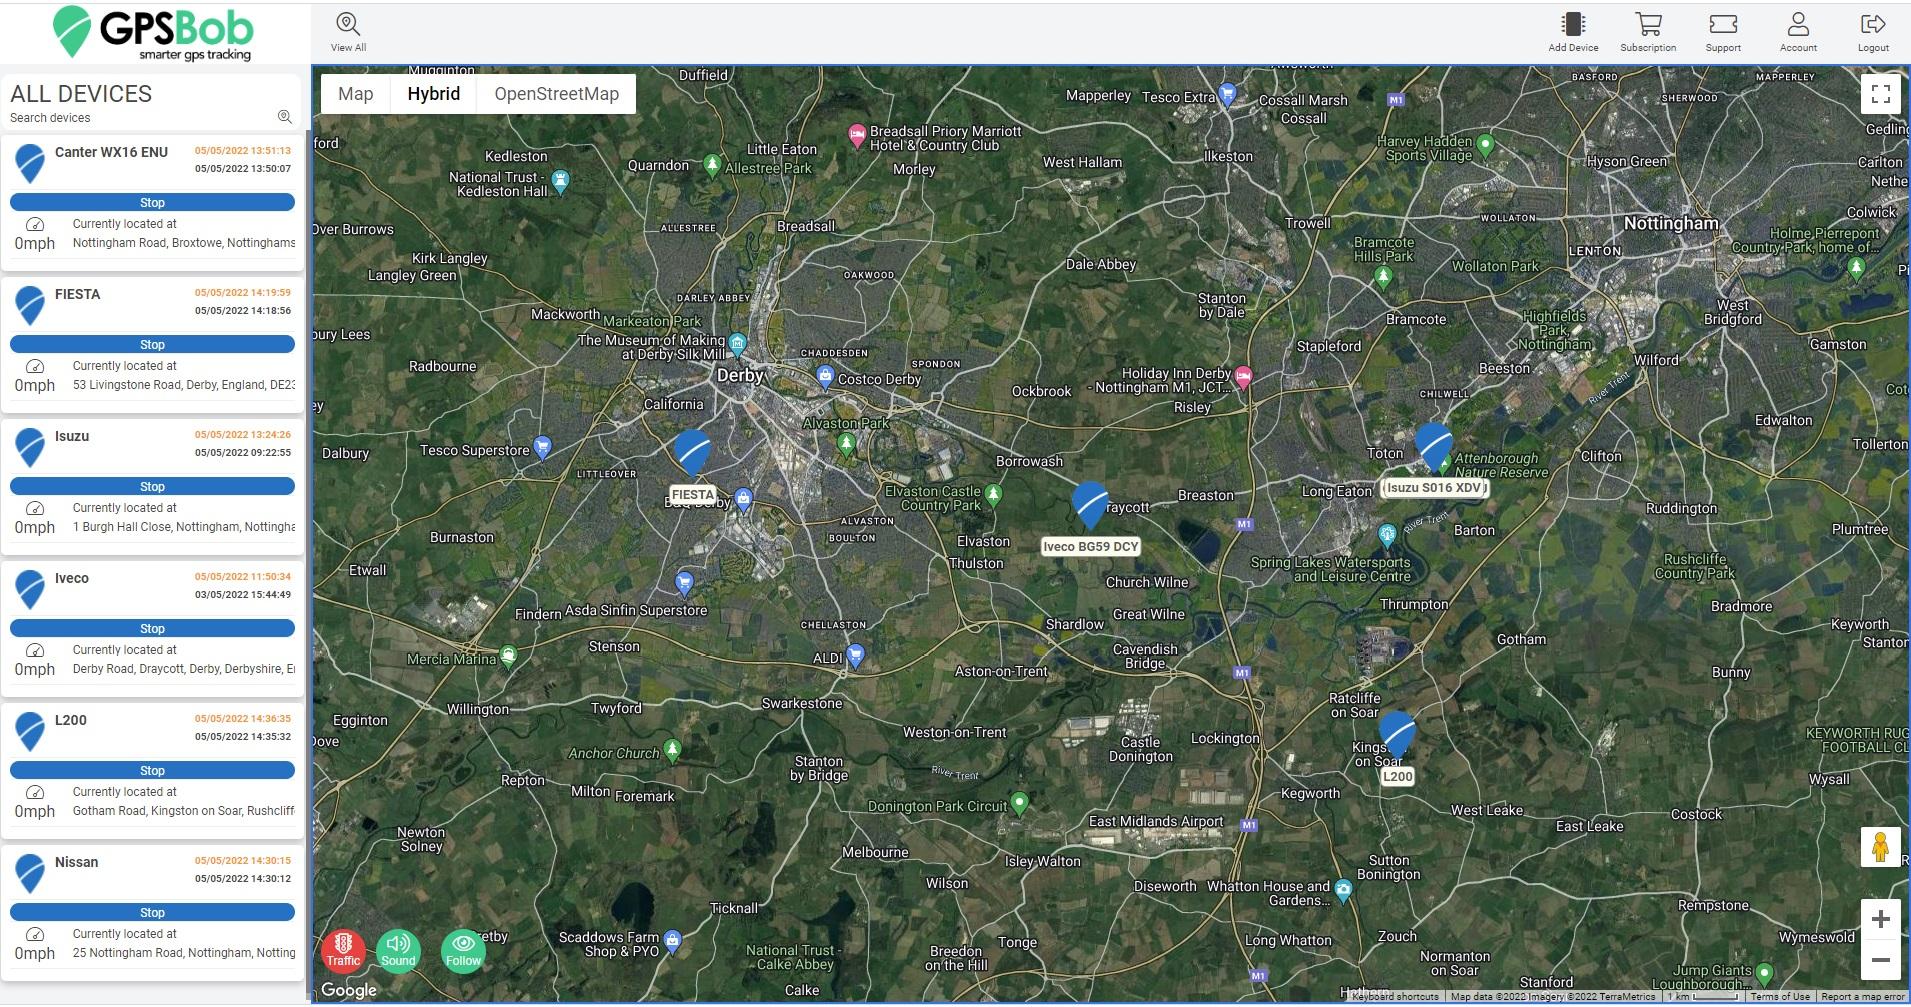Select the Nissan device name

(x=76, y=862)
